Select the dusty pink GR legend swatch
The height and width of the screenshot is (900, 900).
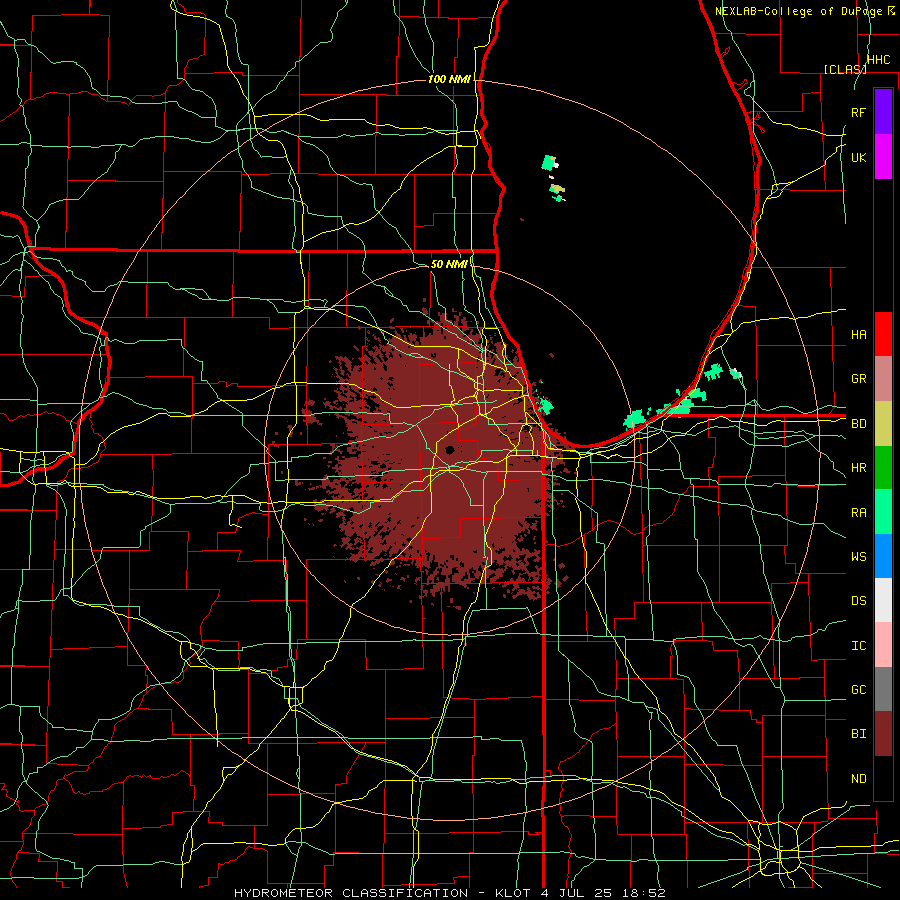tap(883, 378)
